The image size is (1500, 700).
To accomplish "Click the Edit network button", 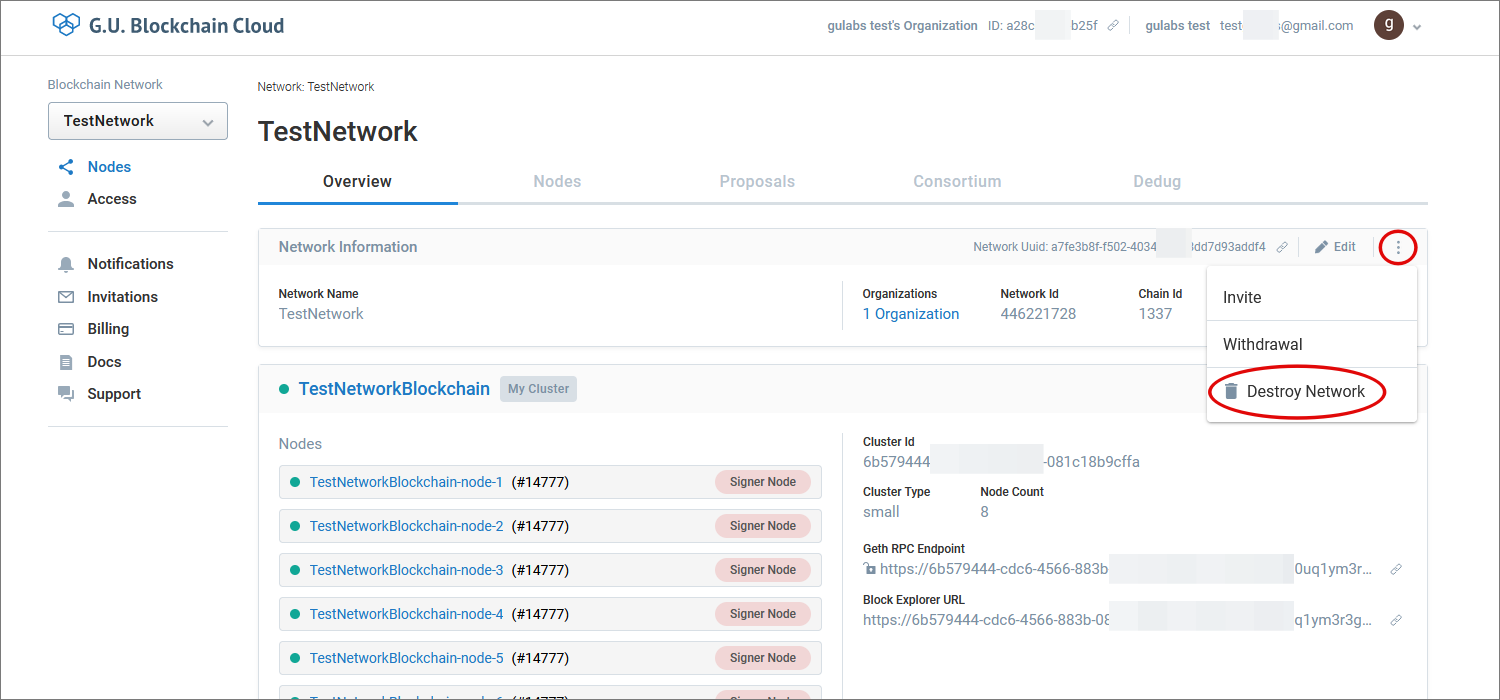I will click(1335, 247).
